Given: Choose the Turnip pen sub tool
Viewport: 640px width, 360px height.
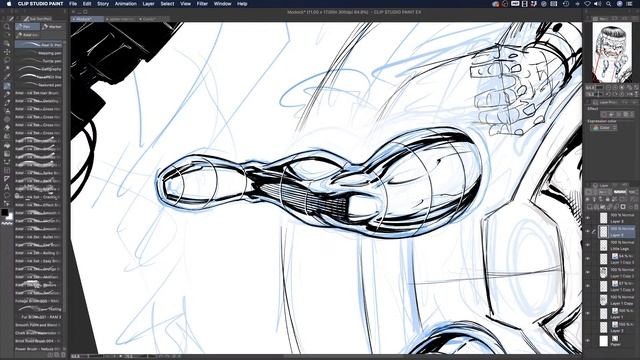Looking at the screenshot, I should point(38,61).
